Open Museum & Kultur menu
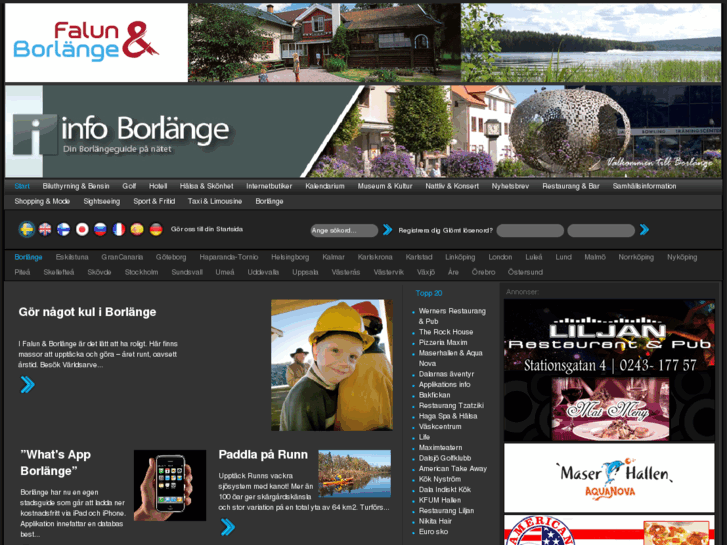Viewport: 727px width, 545px height. [385, 186]
